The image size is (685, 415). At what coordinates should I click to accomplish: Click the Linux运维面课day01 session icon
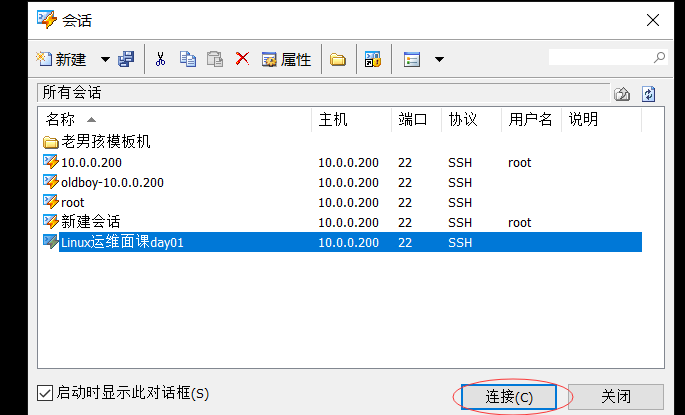[x=51, y=242]
